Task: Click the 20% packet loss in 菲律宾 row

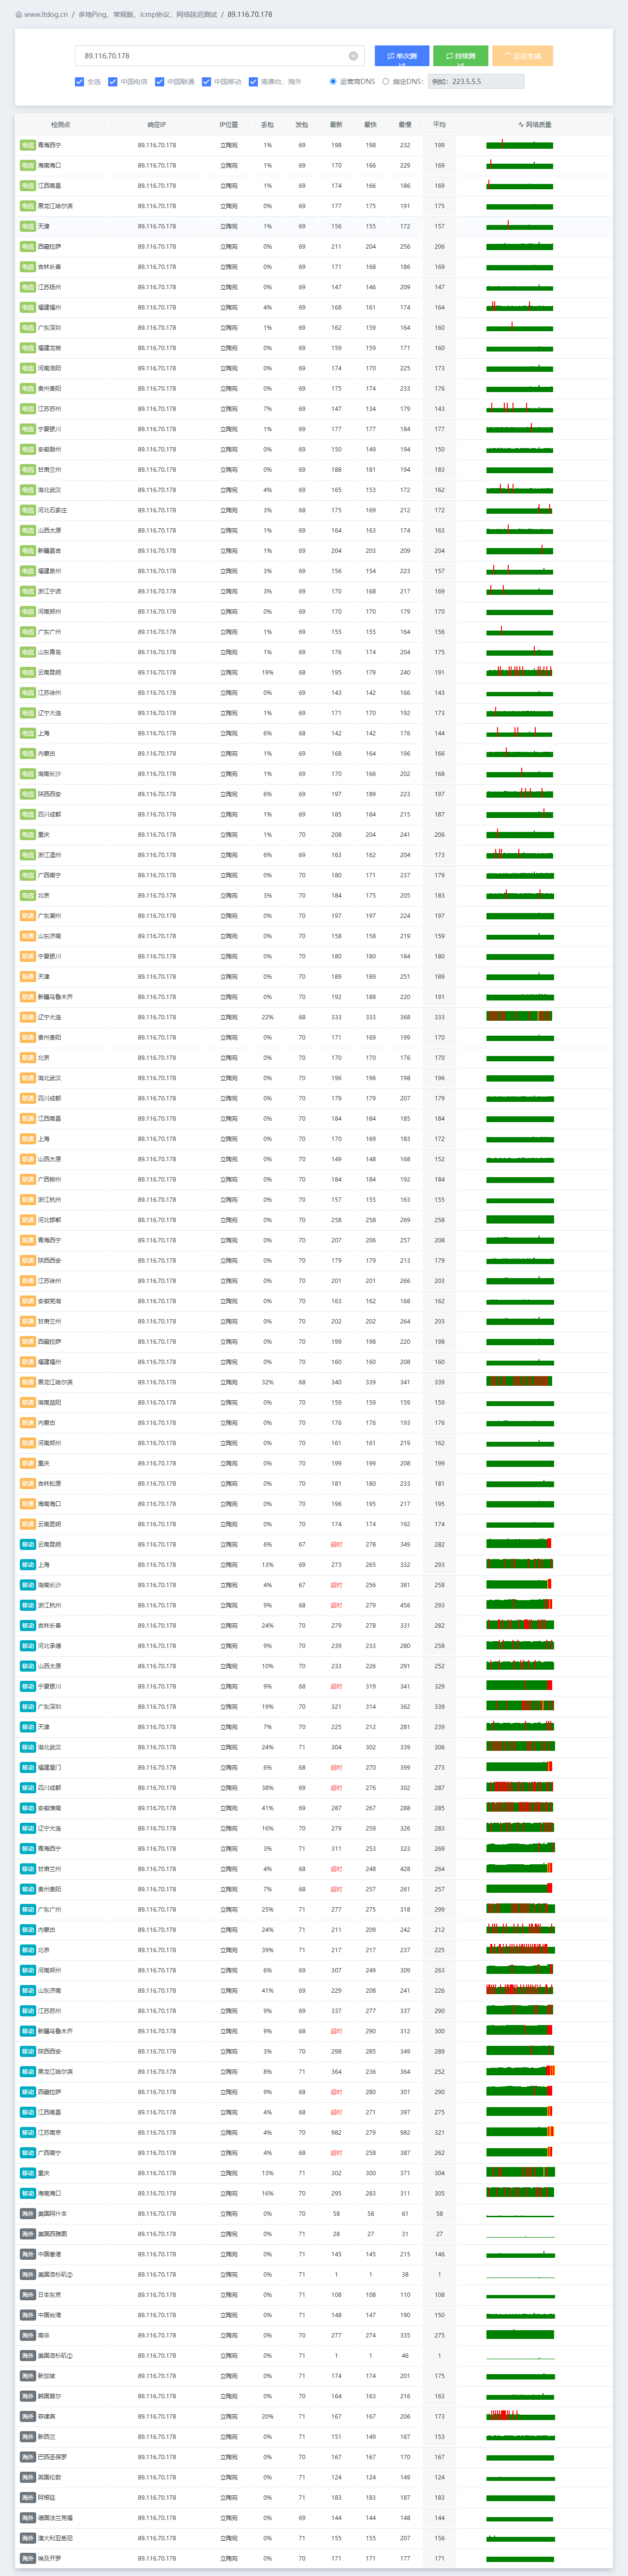Action: [x=267, y=2416]
